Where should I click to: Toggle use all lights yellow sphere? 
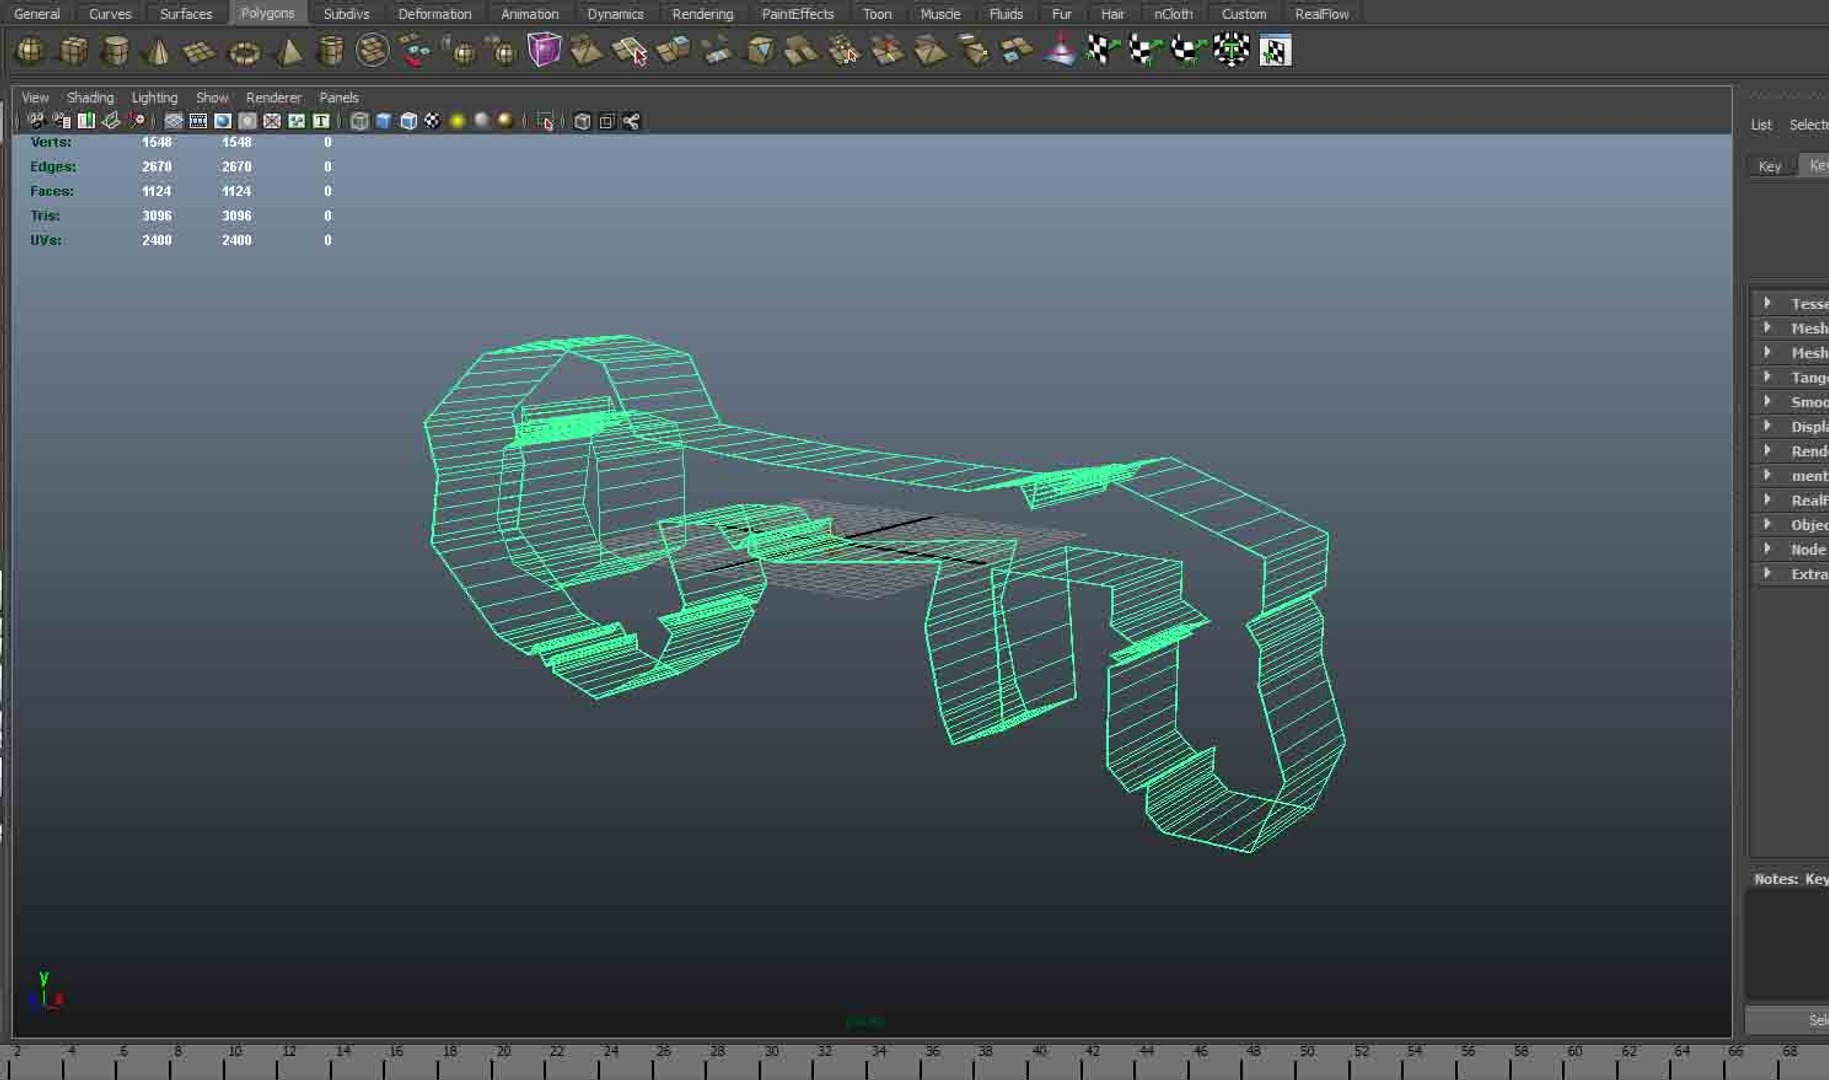coord(457,121)
